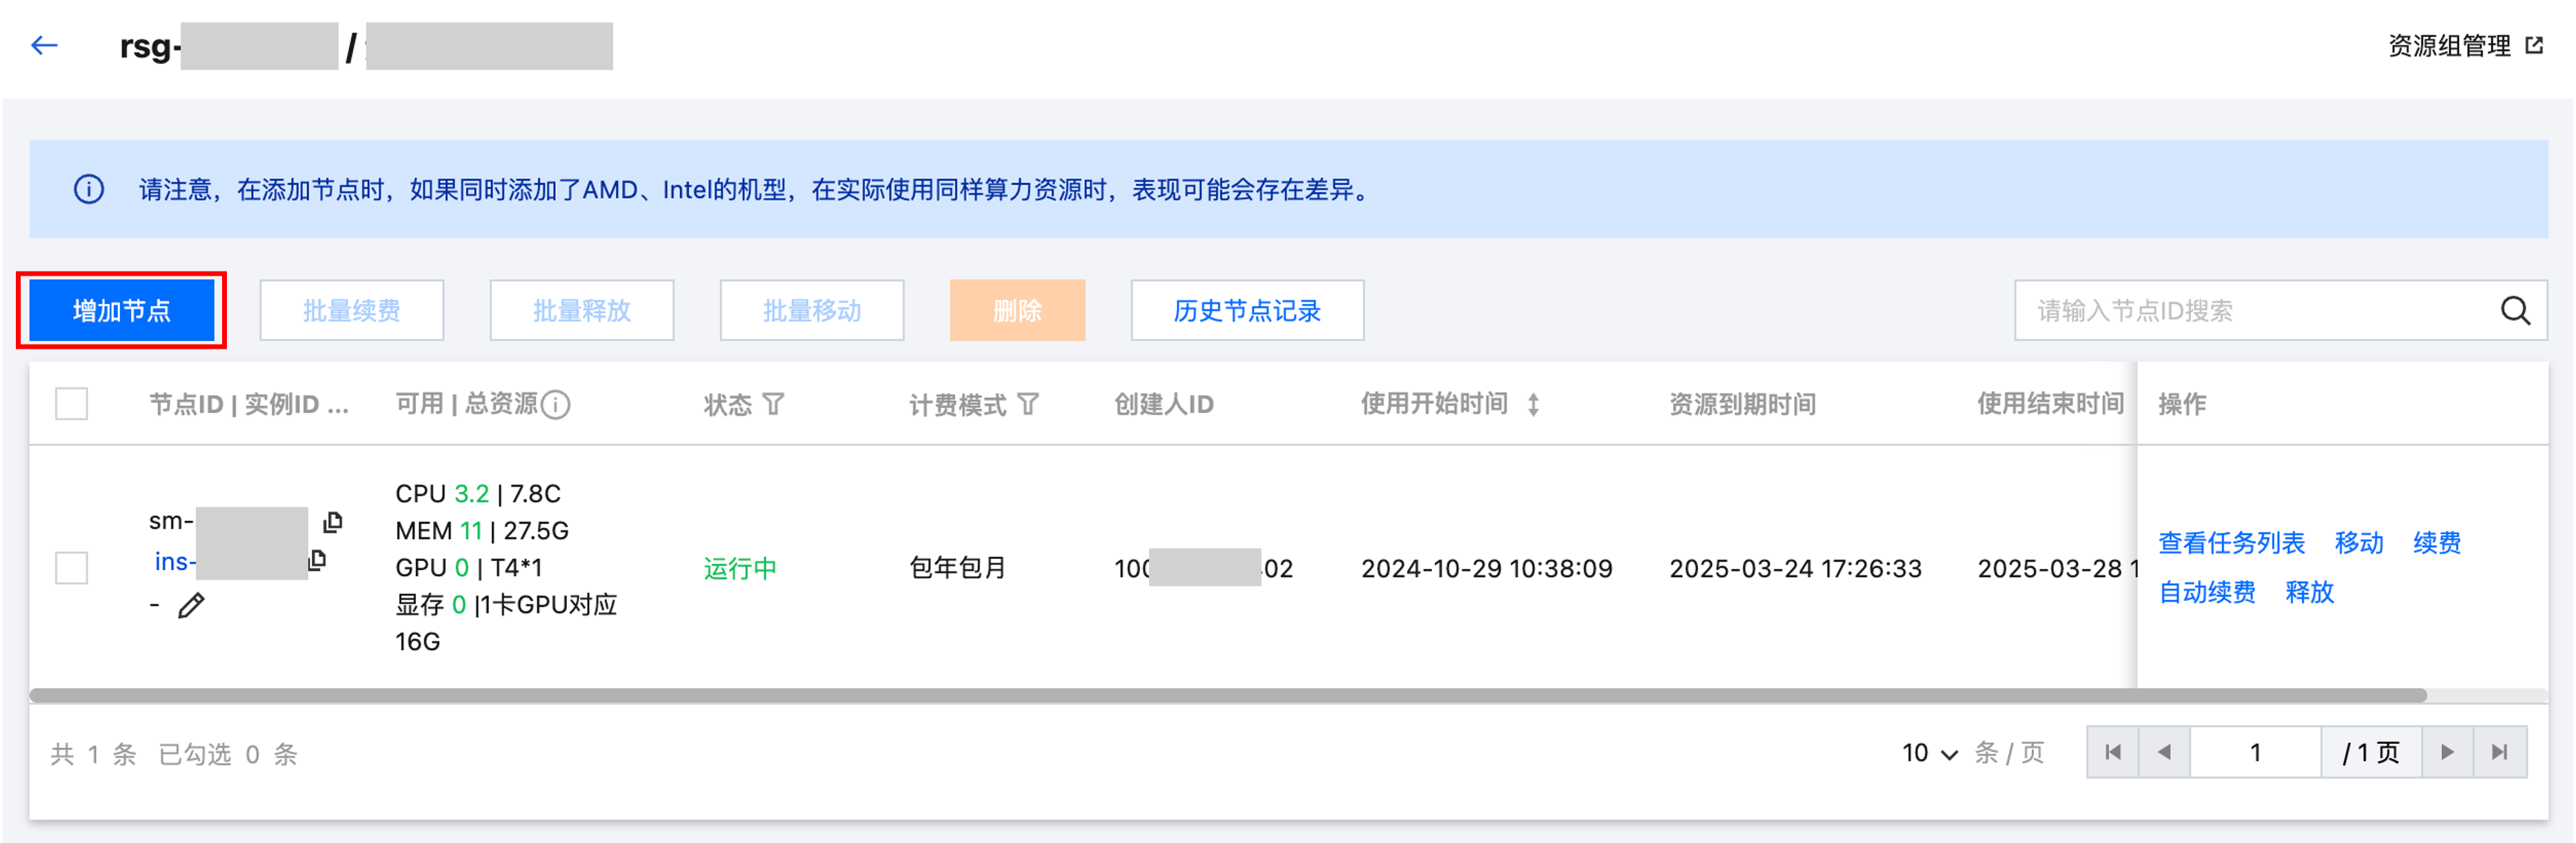Copy the sm- node ID

(x=333, y=522)
